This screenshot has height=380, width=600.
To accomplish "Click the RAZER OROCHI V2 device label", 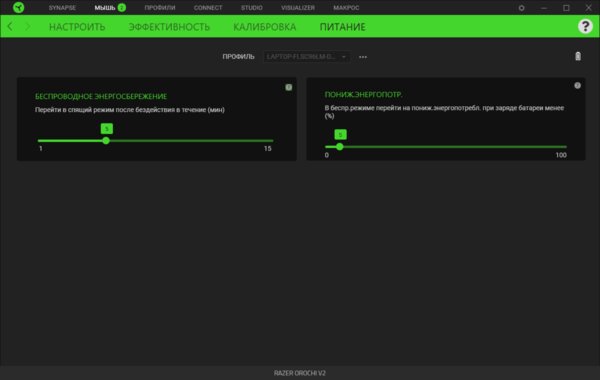I will point(300,373).
